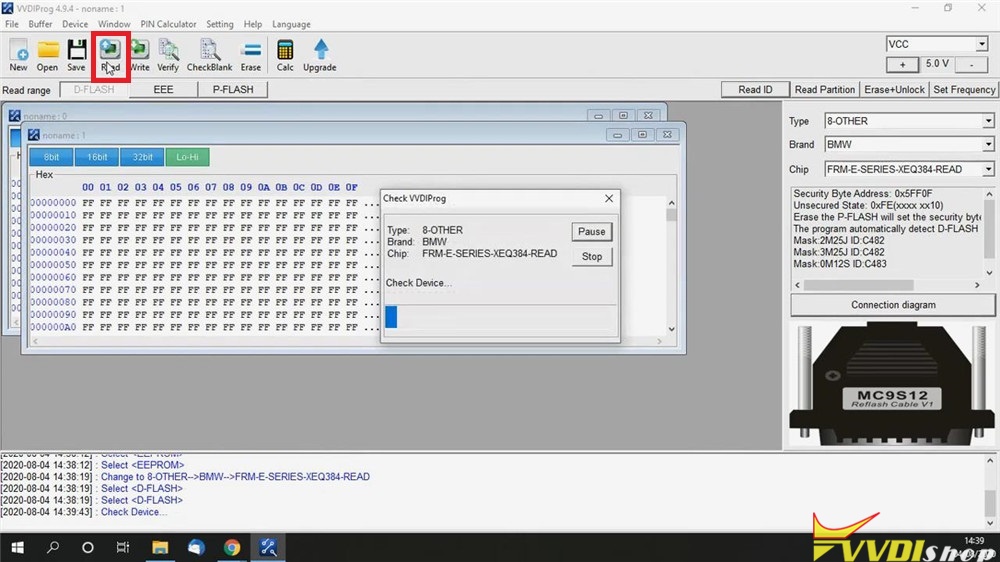Click the Set Frequency button
The image size is (1000, 562).
coord(964,89)
